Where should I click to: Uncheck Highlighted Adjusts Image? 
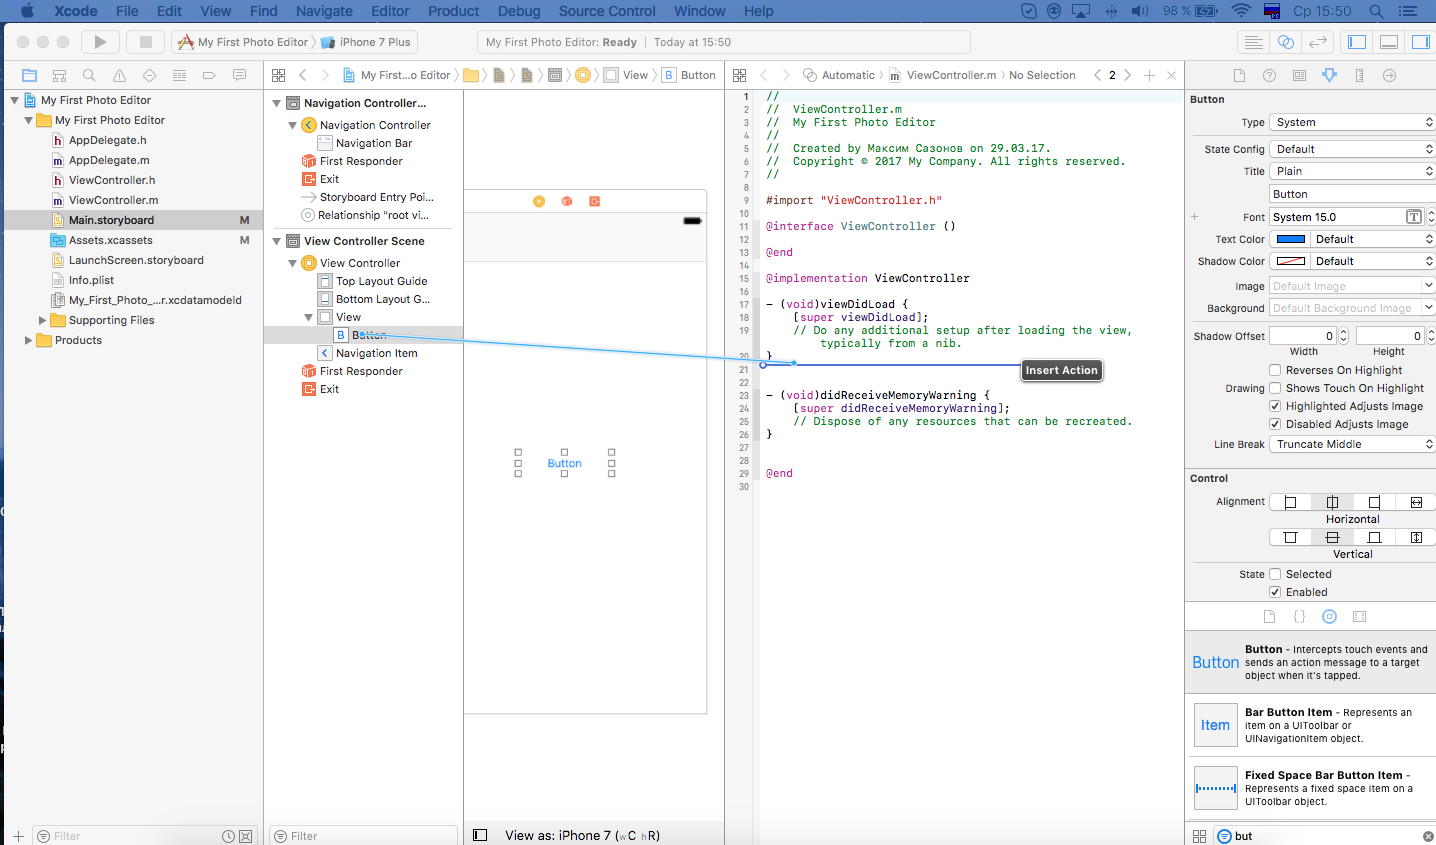pyautogui.click(x=1275, y=406)
